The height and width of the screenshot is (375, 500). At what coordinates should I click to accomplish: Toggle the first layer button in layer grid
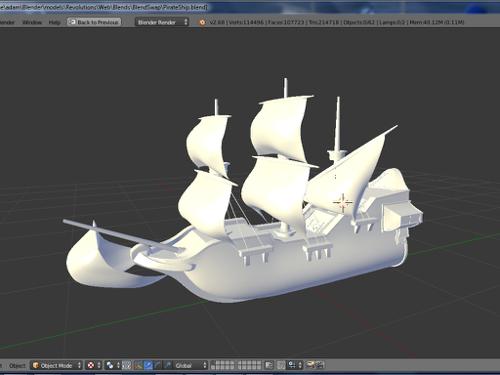[x=213, y=363]
